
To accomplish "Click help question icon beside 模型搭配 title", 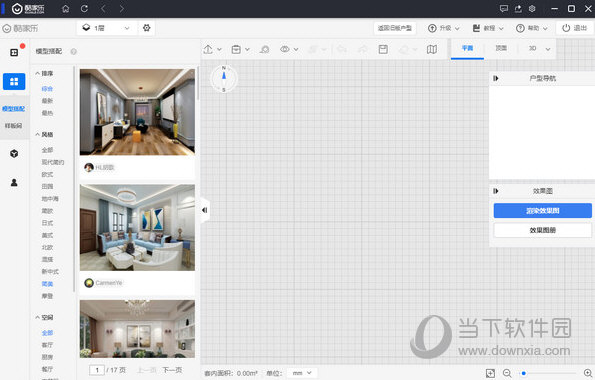I will tap(74, 51).
